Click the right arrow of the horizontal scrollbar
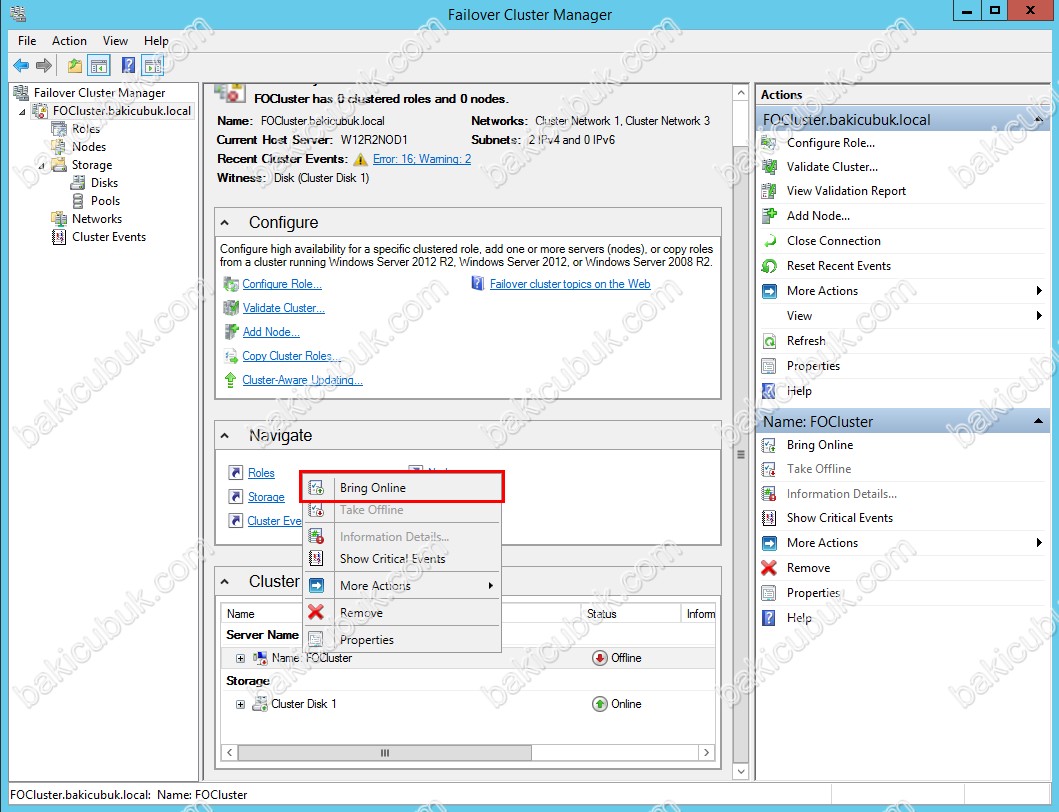Screen dimensions: 1059x812 (x=706, y=753)
